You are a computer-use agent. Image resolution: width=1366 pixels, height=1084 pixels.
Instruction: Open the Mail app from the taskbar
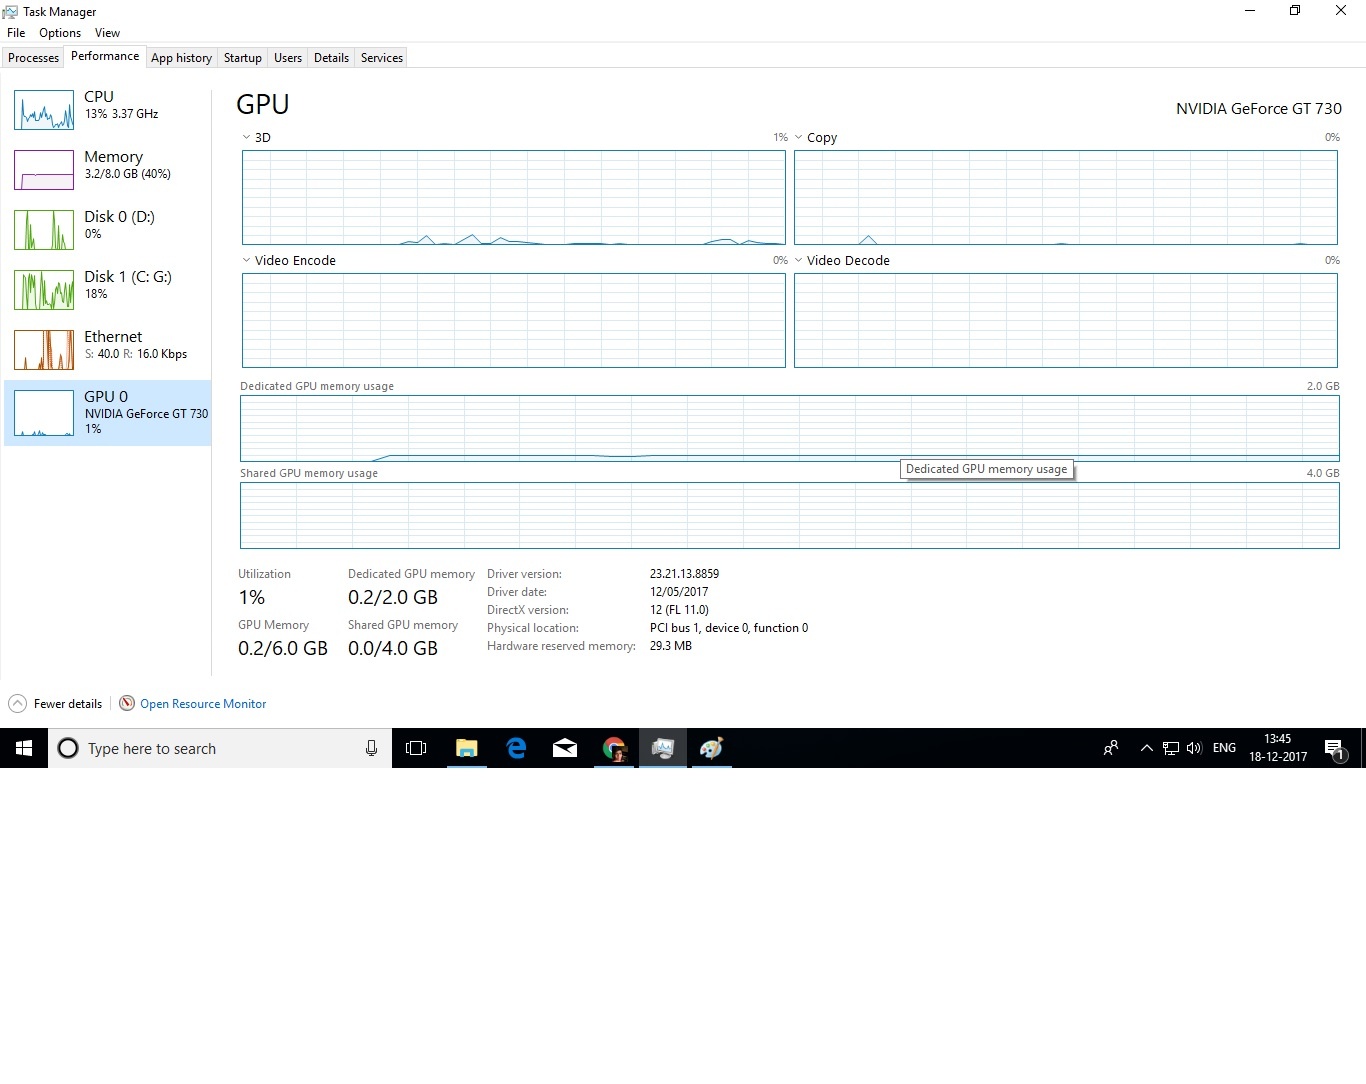(565, 748)
